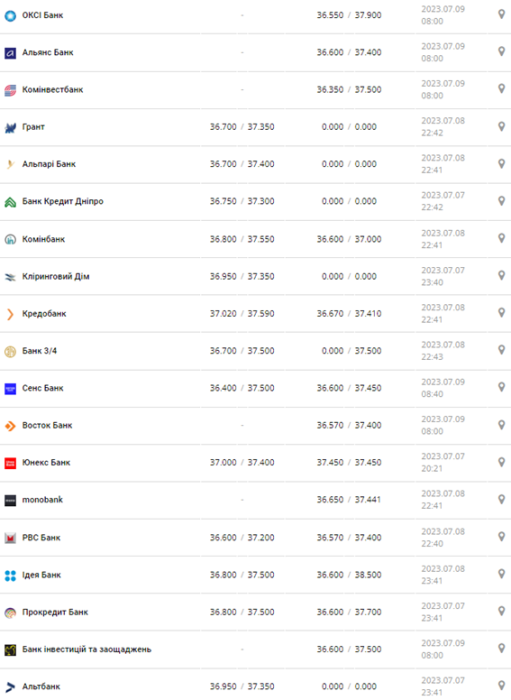Click the Альтбанк map pin icon
This screenshot has width=511, height=700.
[501, 685]
